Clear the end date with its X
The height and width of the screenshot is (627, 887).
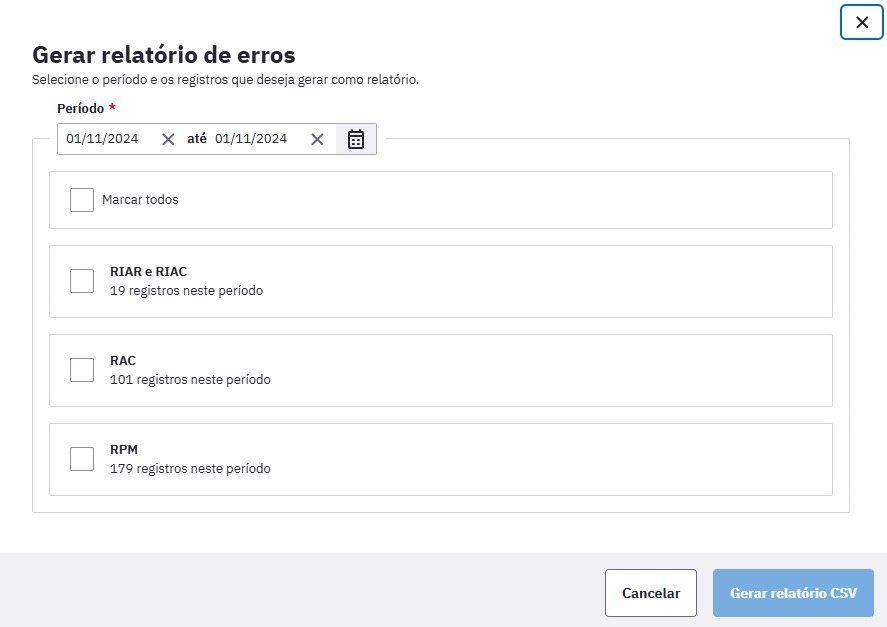coord(317,139)
